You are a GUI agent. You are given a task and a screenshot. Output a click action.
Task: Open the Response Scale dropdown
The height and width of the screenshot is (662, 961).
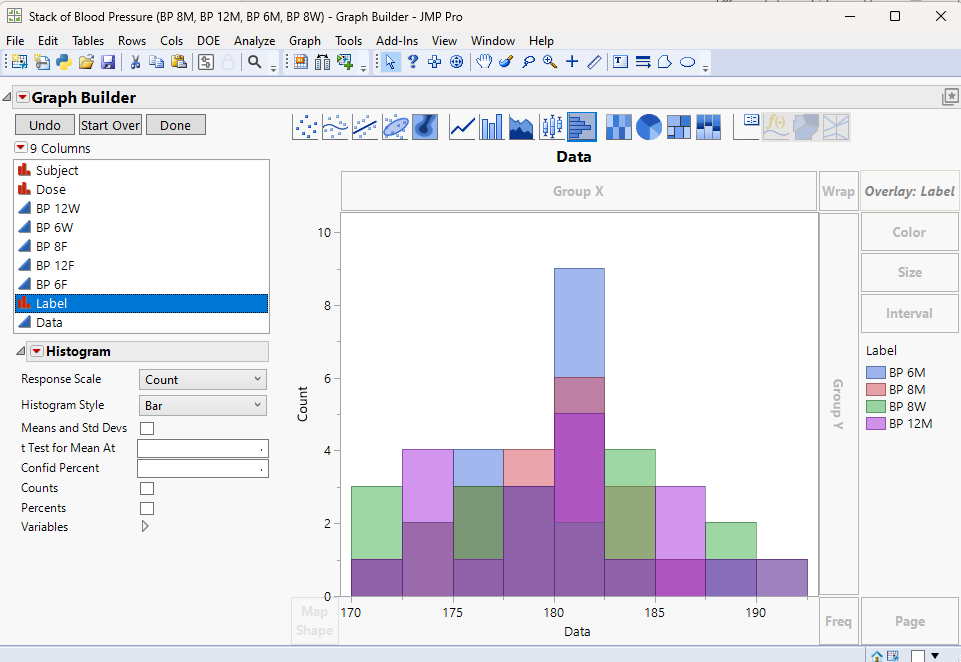point(203,380)
